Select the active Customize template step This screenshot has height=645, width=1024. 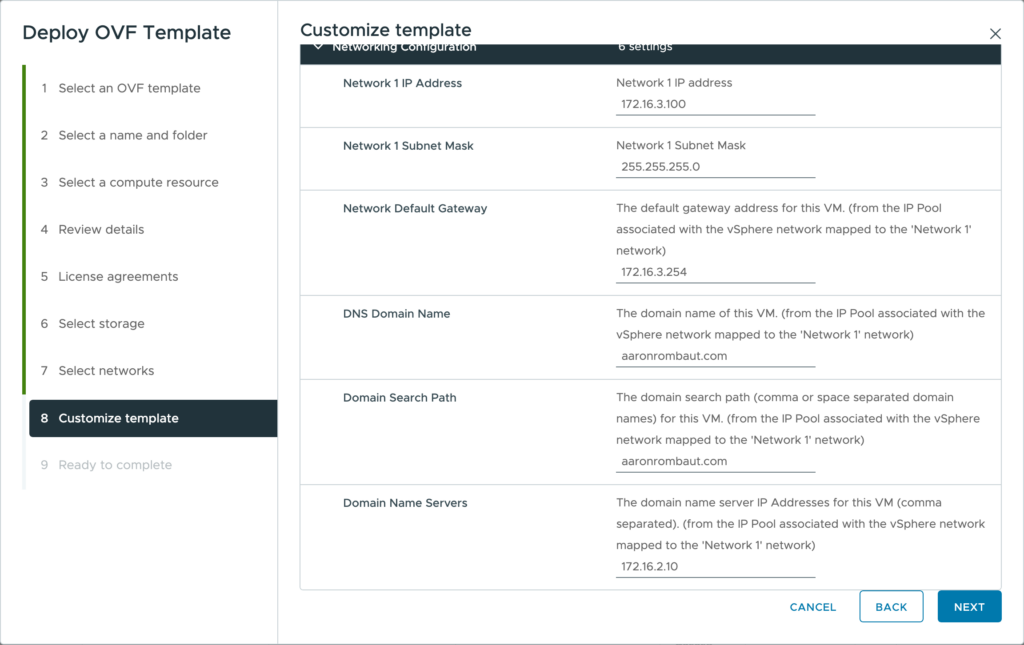click(118, 418)
